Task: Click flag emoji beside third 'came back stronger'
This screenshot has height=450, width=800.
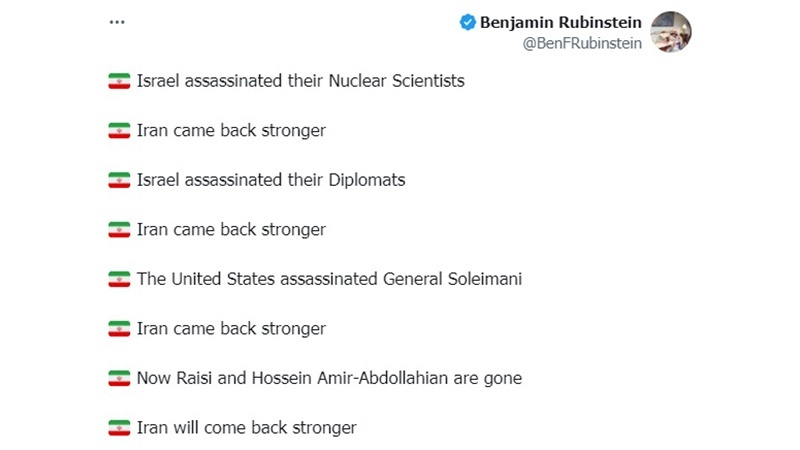Action: tap(119, 329)
